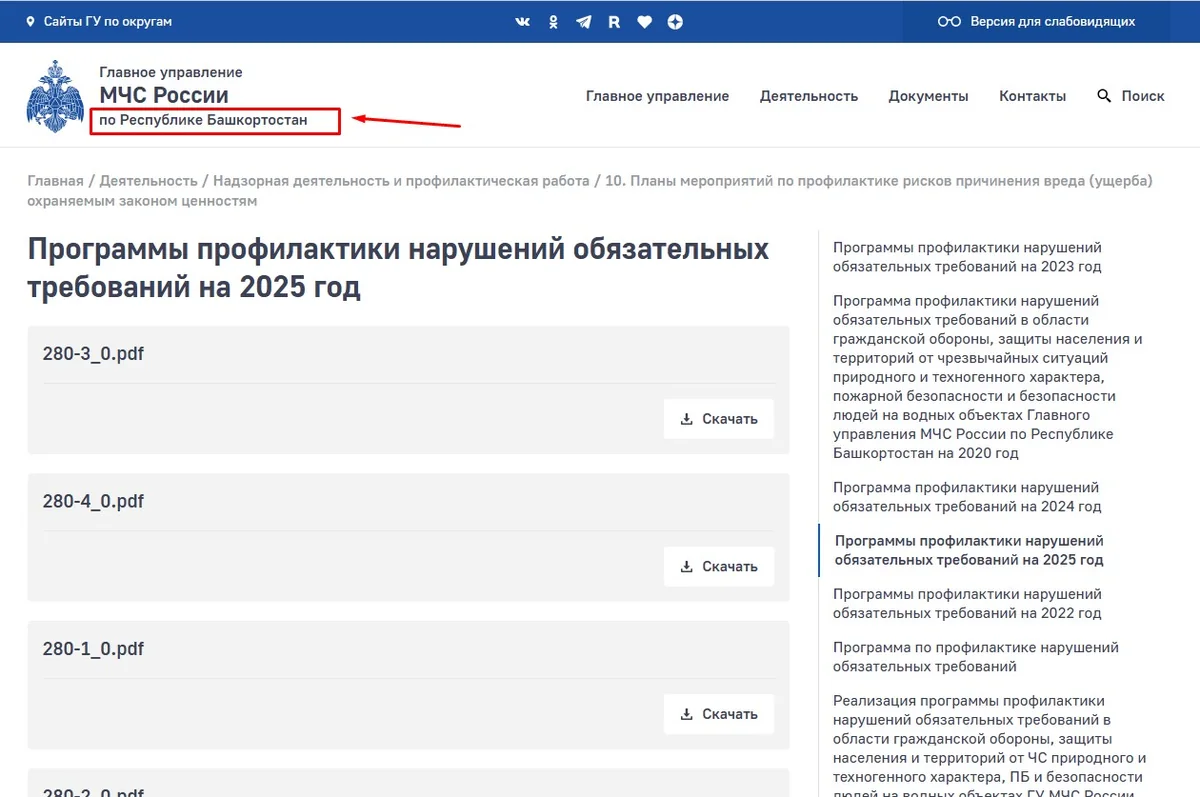The height and width of the screenshot is (797, 1200).
Task: Open the Telegram paper-plane icon
Action: (x=583, y=21)
